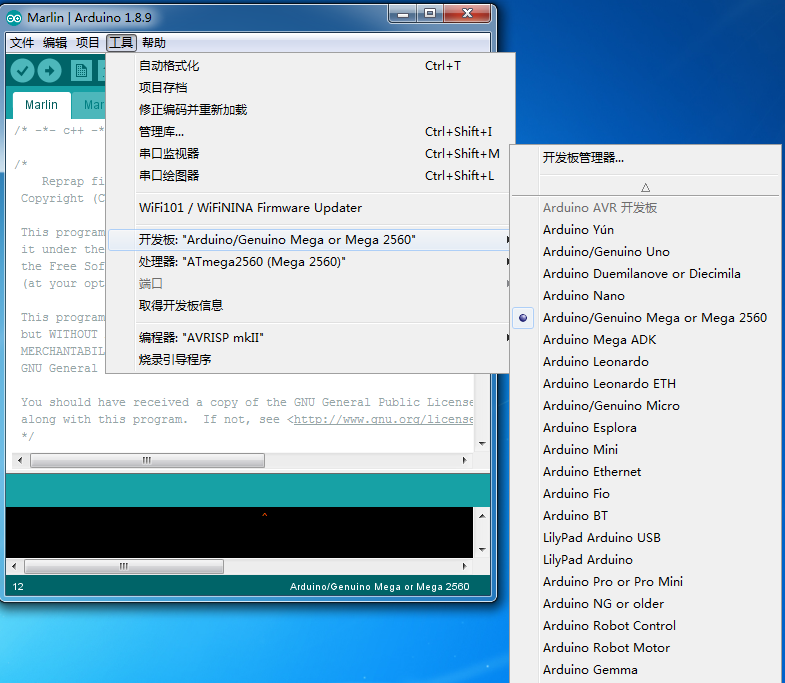785x683 pixels.
Task: Select the Marlin tab
Action: [x=42, y=105]
